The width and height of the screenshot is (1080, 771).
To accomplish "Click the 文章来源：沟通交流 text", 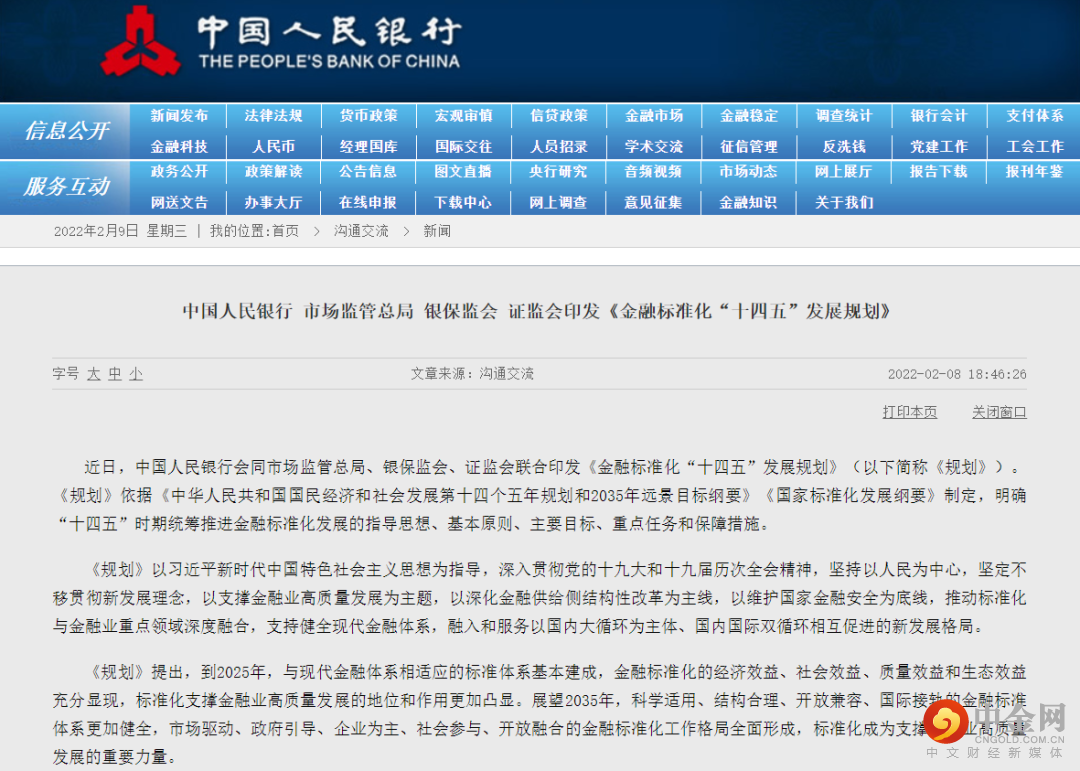I will click(472, 374).
